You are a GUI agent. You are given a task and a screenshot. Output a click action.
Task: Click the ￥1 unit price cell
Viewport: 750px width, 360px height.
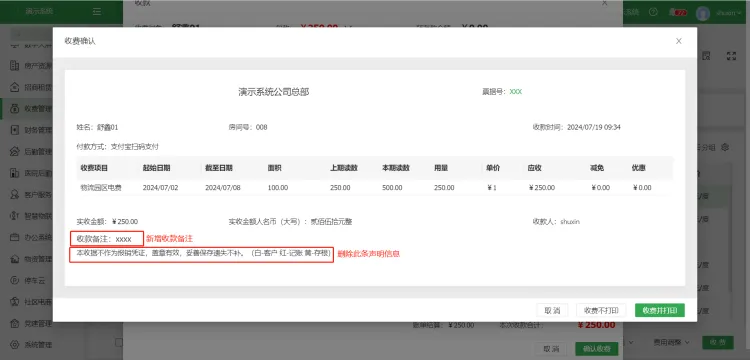coord(492,188)
